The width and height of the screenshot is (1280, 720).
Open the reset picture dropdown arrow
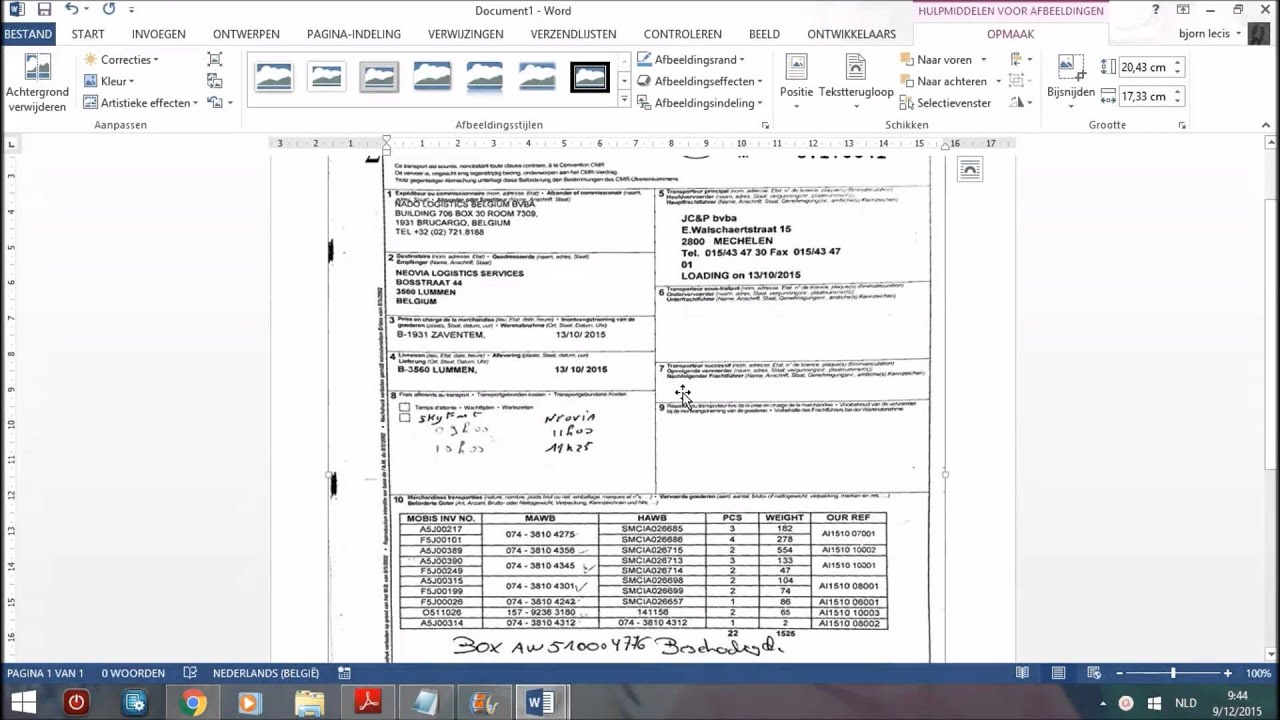[230, 103]
